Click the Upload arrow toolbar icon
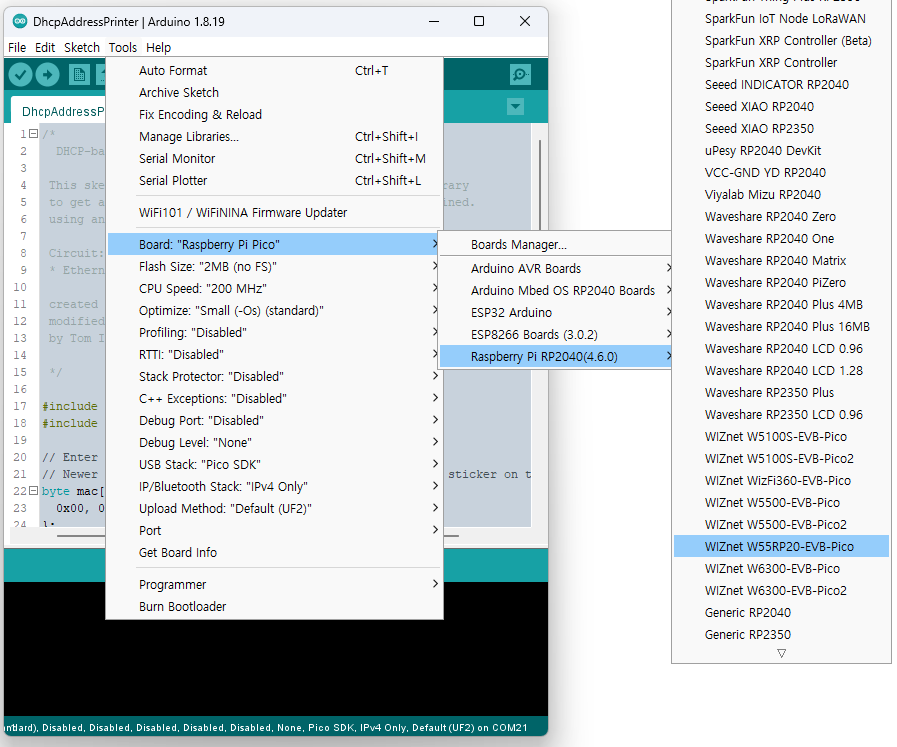Image resolution: width=897 pixels, height=747 pixels. [x=47, y=74]
